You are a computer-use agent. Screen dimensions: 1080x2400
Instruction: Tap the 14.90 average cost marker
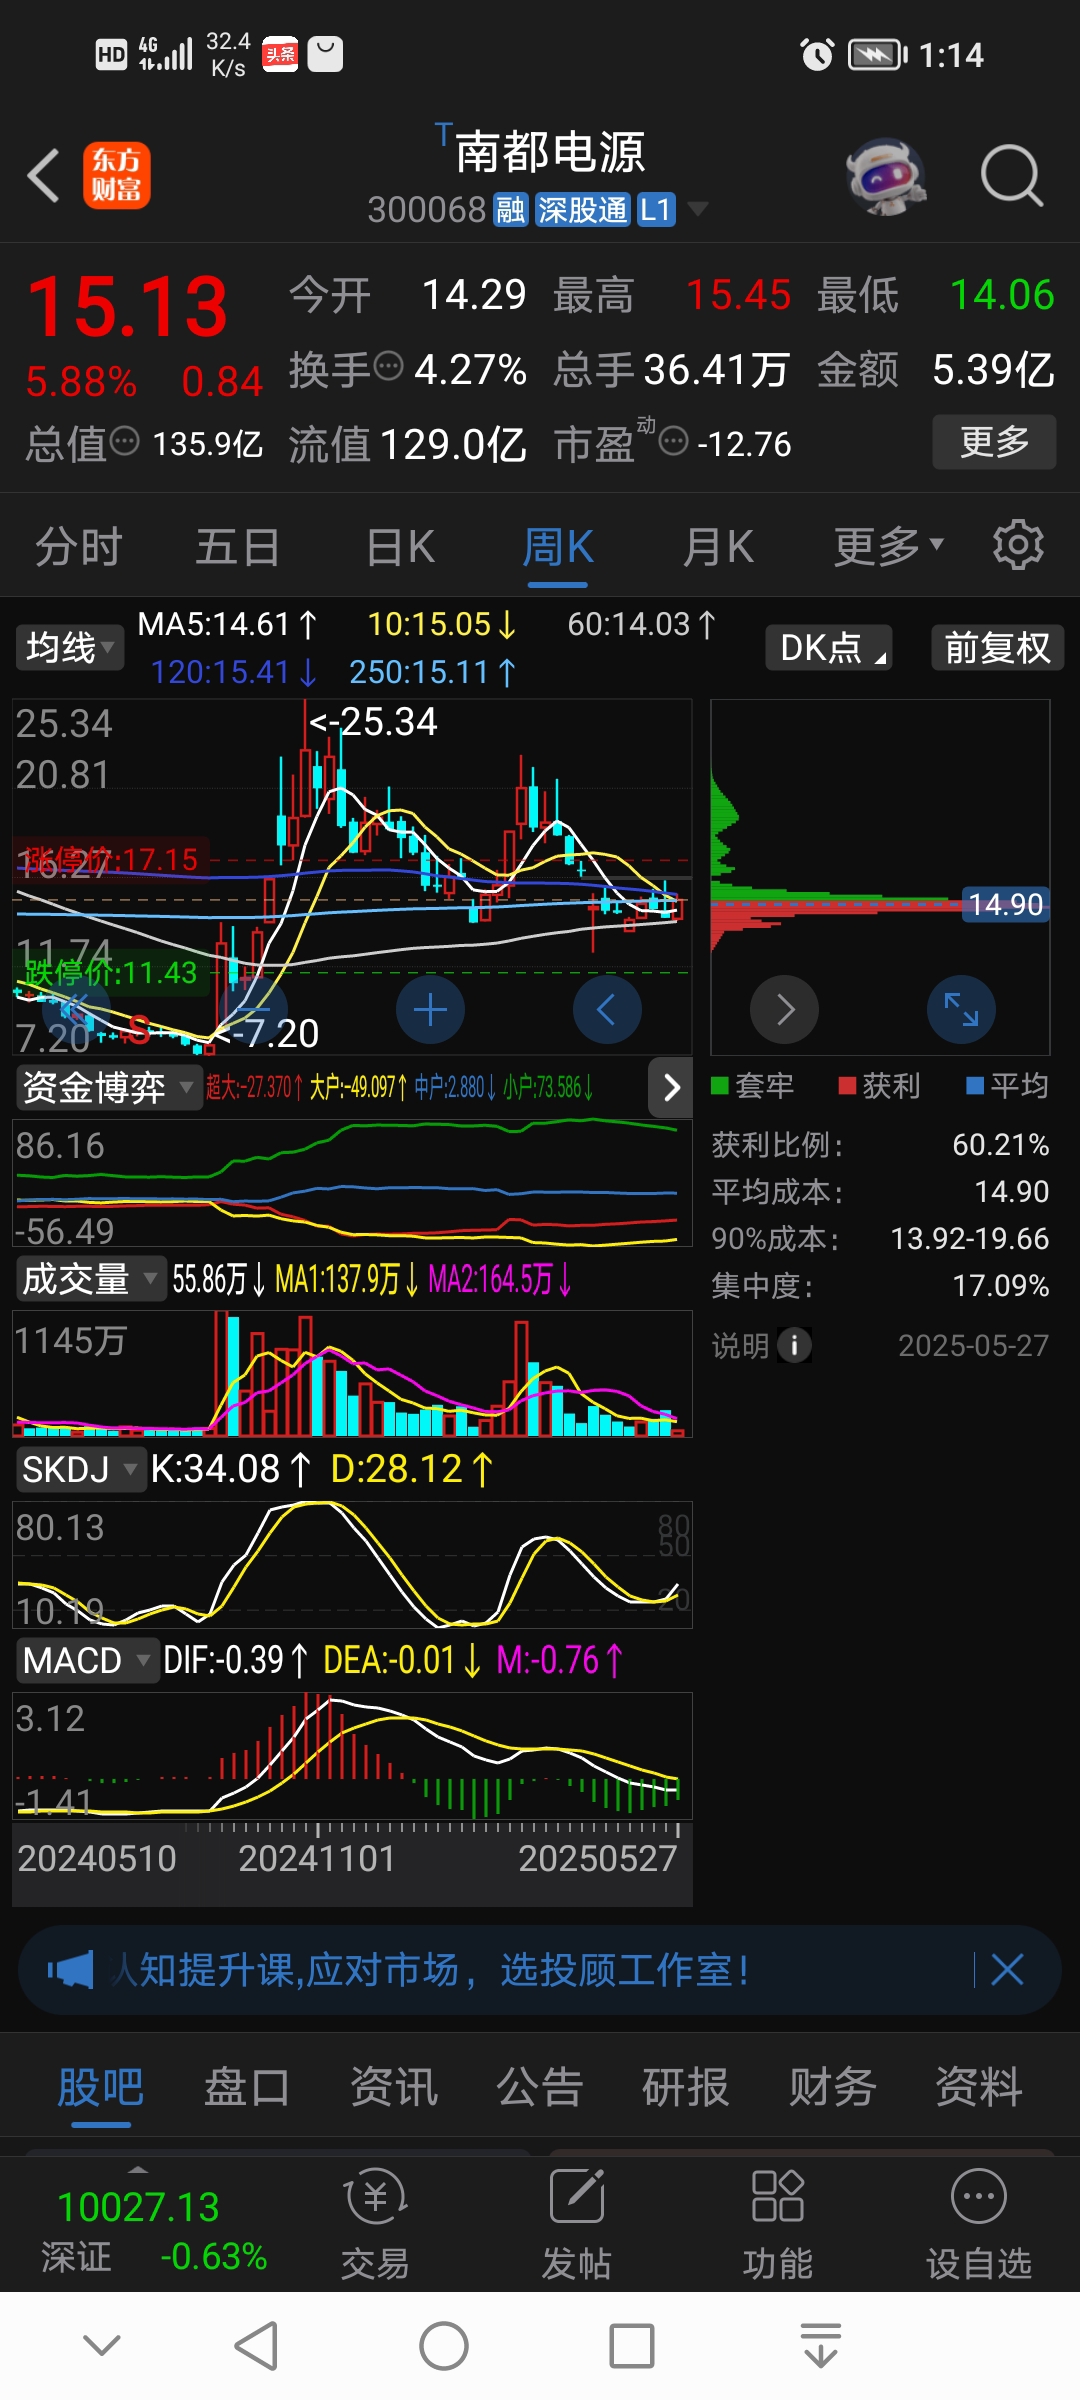pyautogui.click(x=1005, y=904)
